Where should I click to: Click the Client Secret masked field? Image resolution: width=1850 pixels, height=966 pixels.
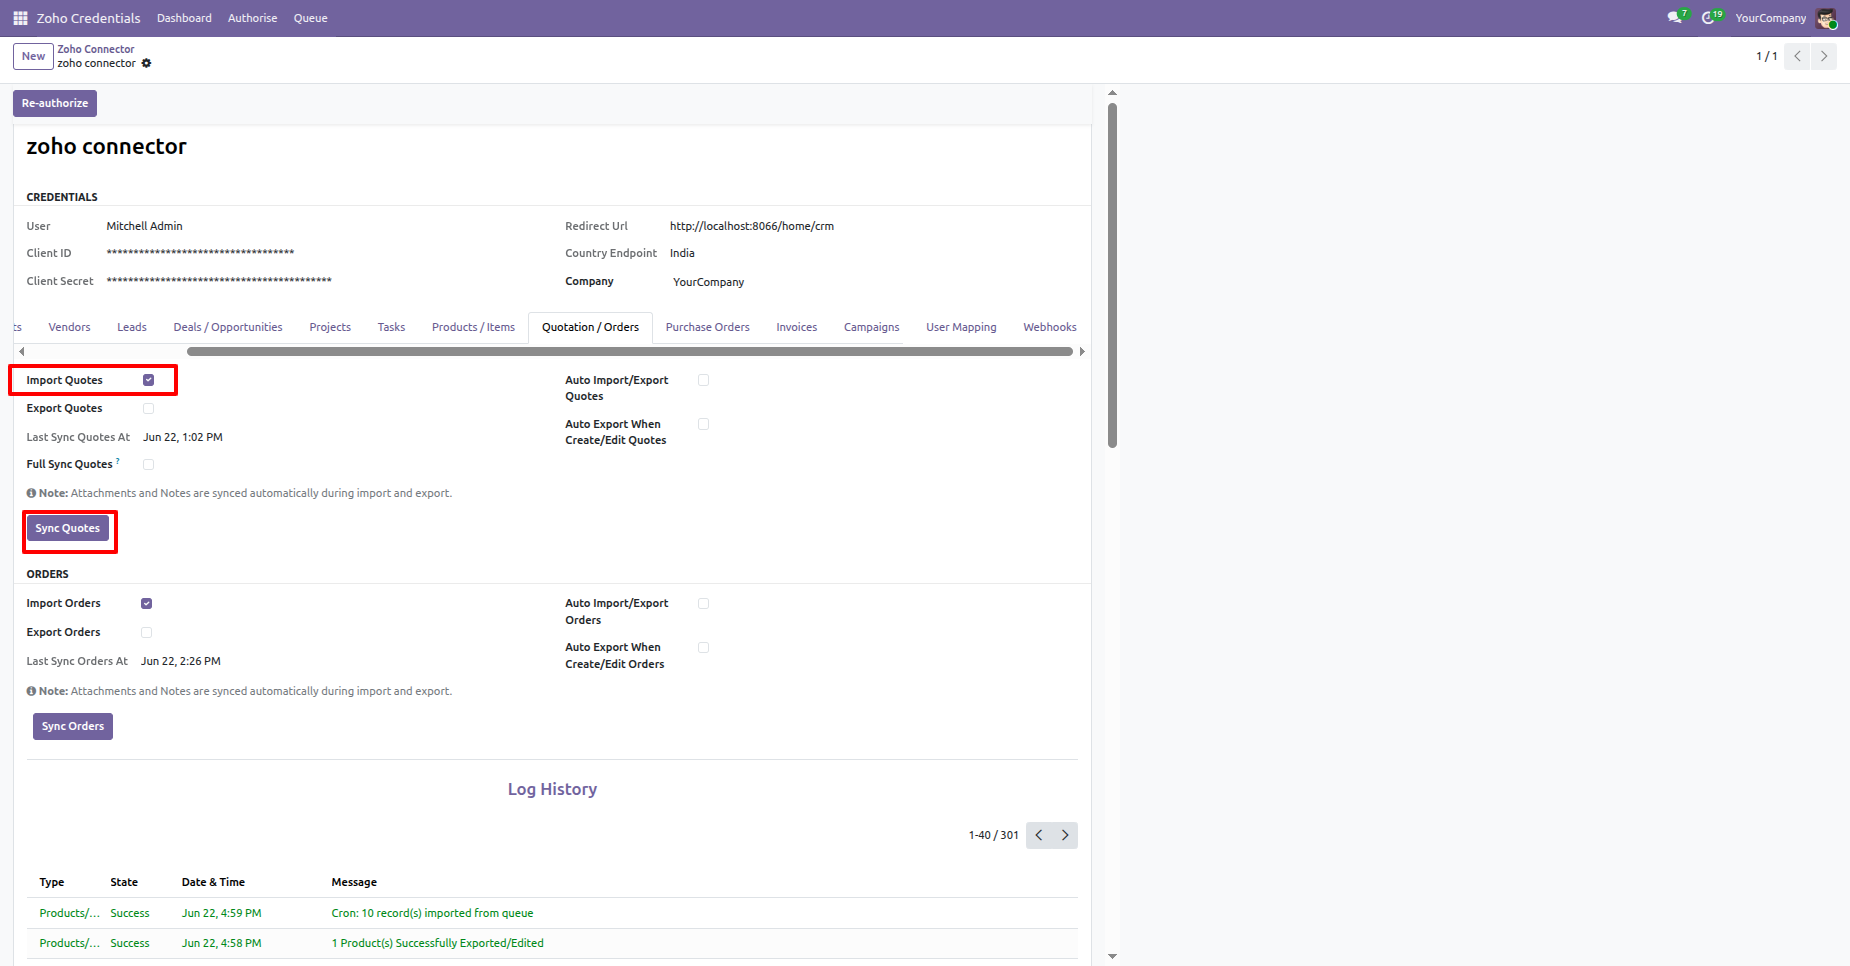coord(219,281)
